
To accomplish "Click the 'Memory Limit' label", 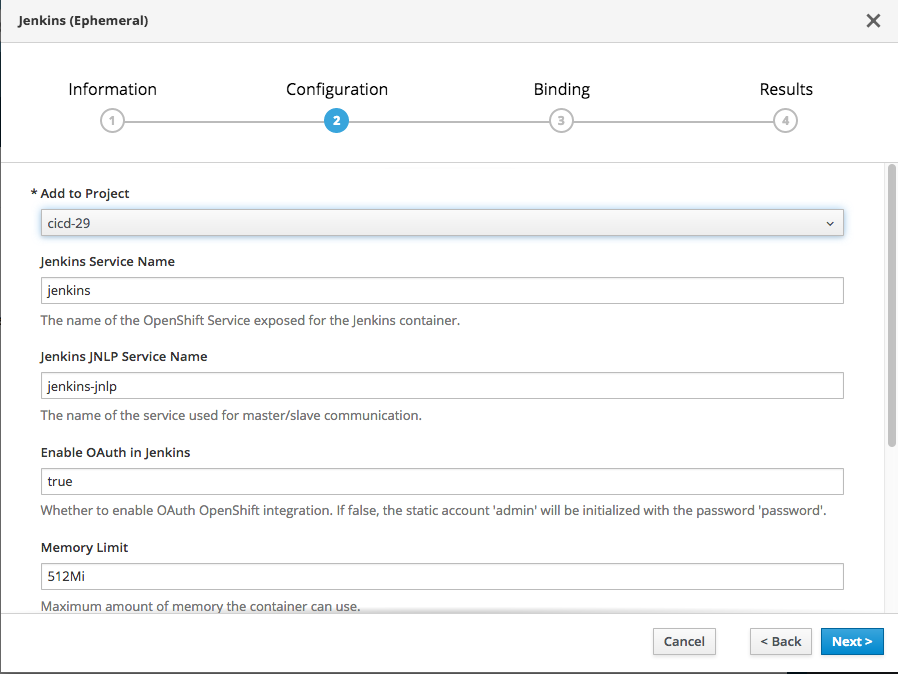I will click(84, 547).
